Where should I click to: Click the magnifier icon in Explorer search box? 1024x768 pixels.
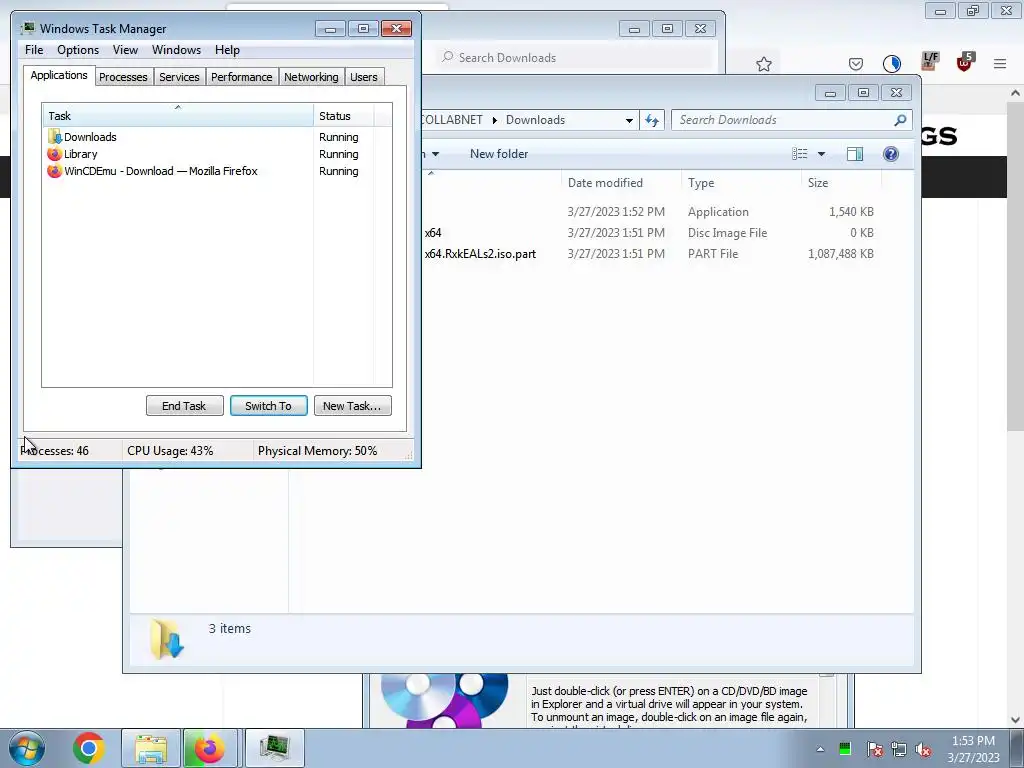[x=901, y=120]
